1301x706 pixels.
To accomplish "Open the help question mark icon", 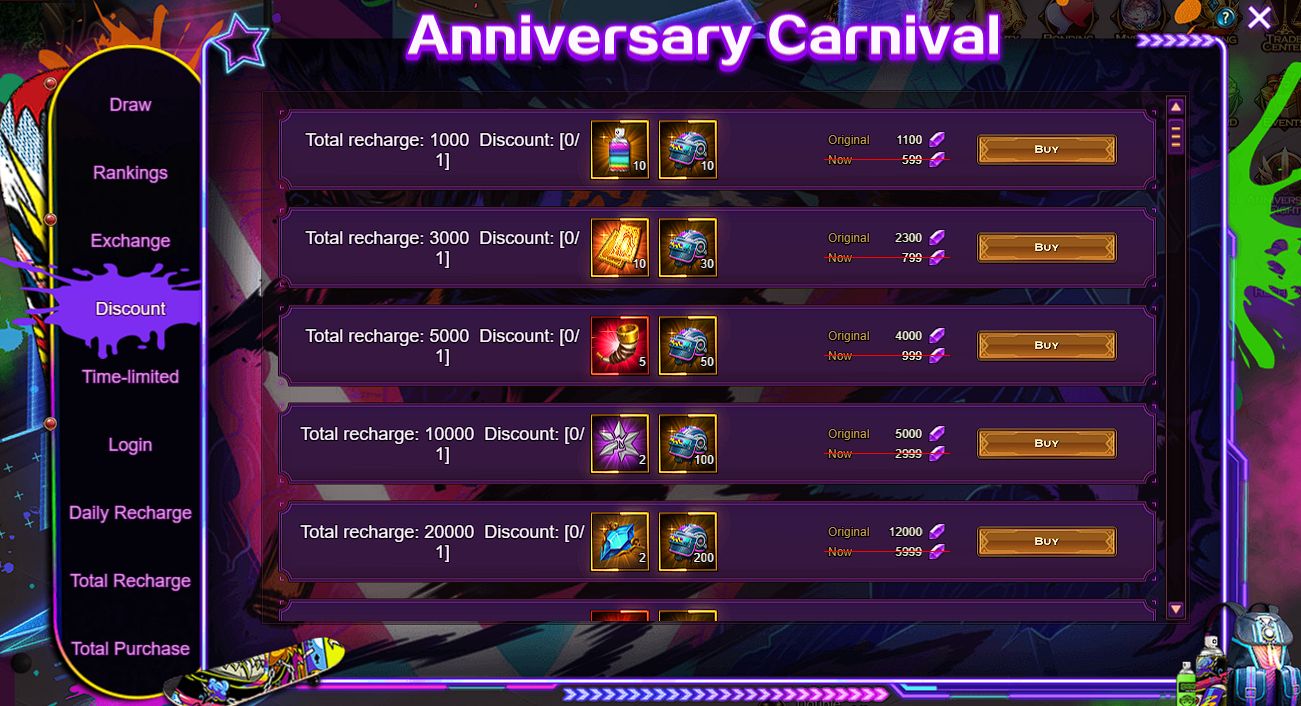I will [x=1225, y=17].
